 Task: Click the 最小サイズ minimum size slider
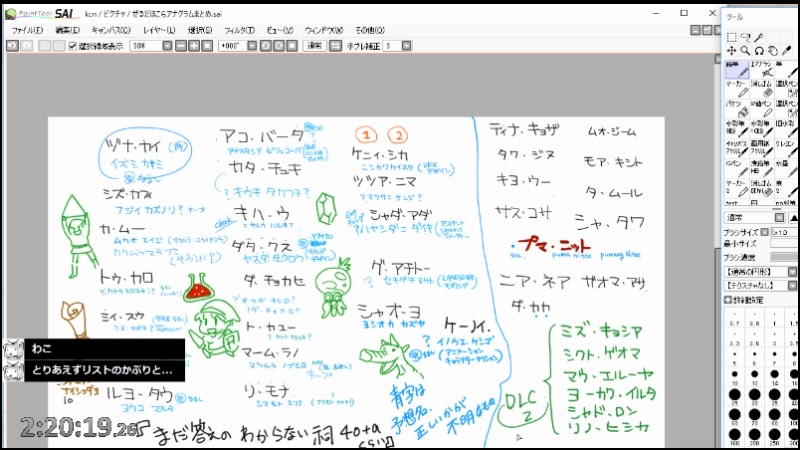pos(785,244)
